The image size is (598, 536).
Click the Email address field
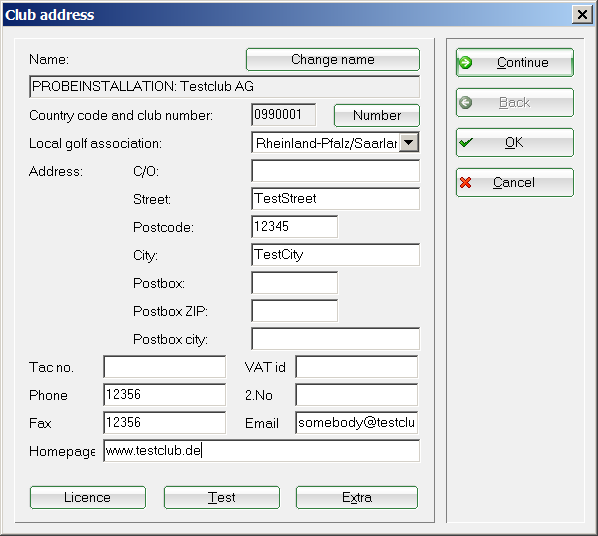click(x=357, y=423)
